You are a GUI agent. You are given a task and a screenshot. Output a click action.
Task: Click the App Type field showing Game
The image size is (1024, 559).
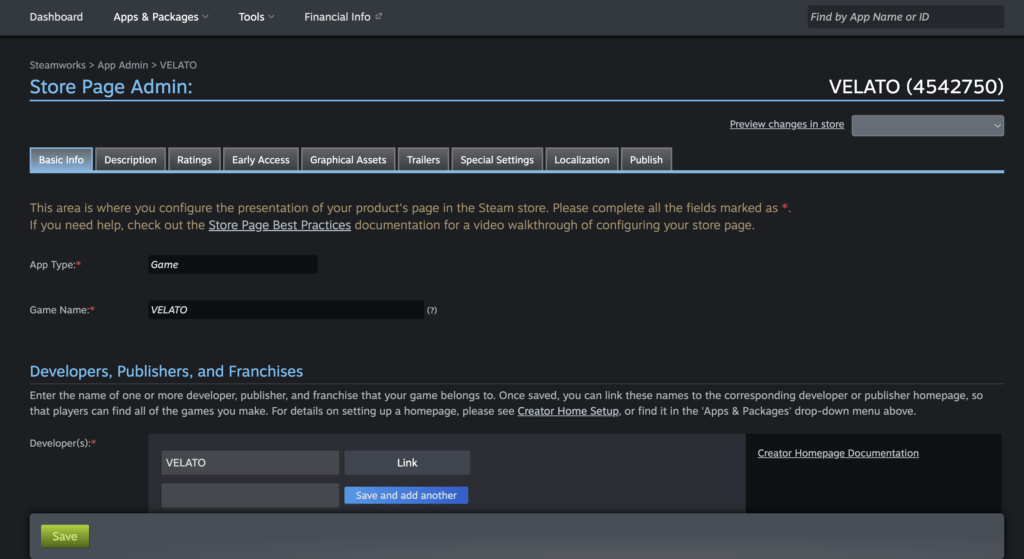[x=232, y=264]
